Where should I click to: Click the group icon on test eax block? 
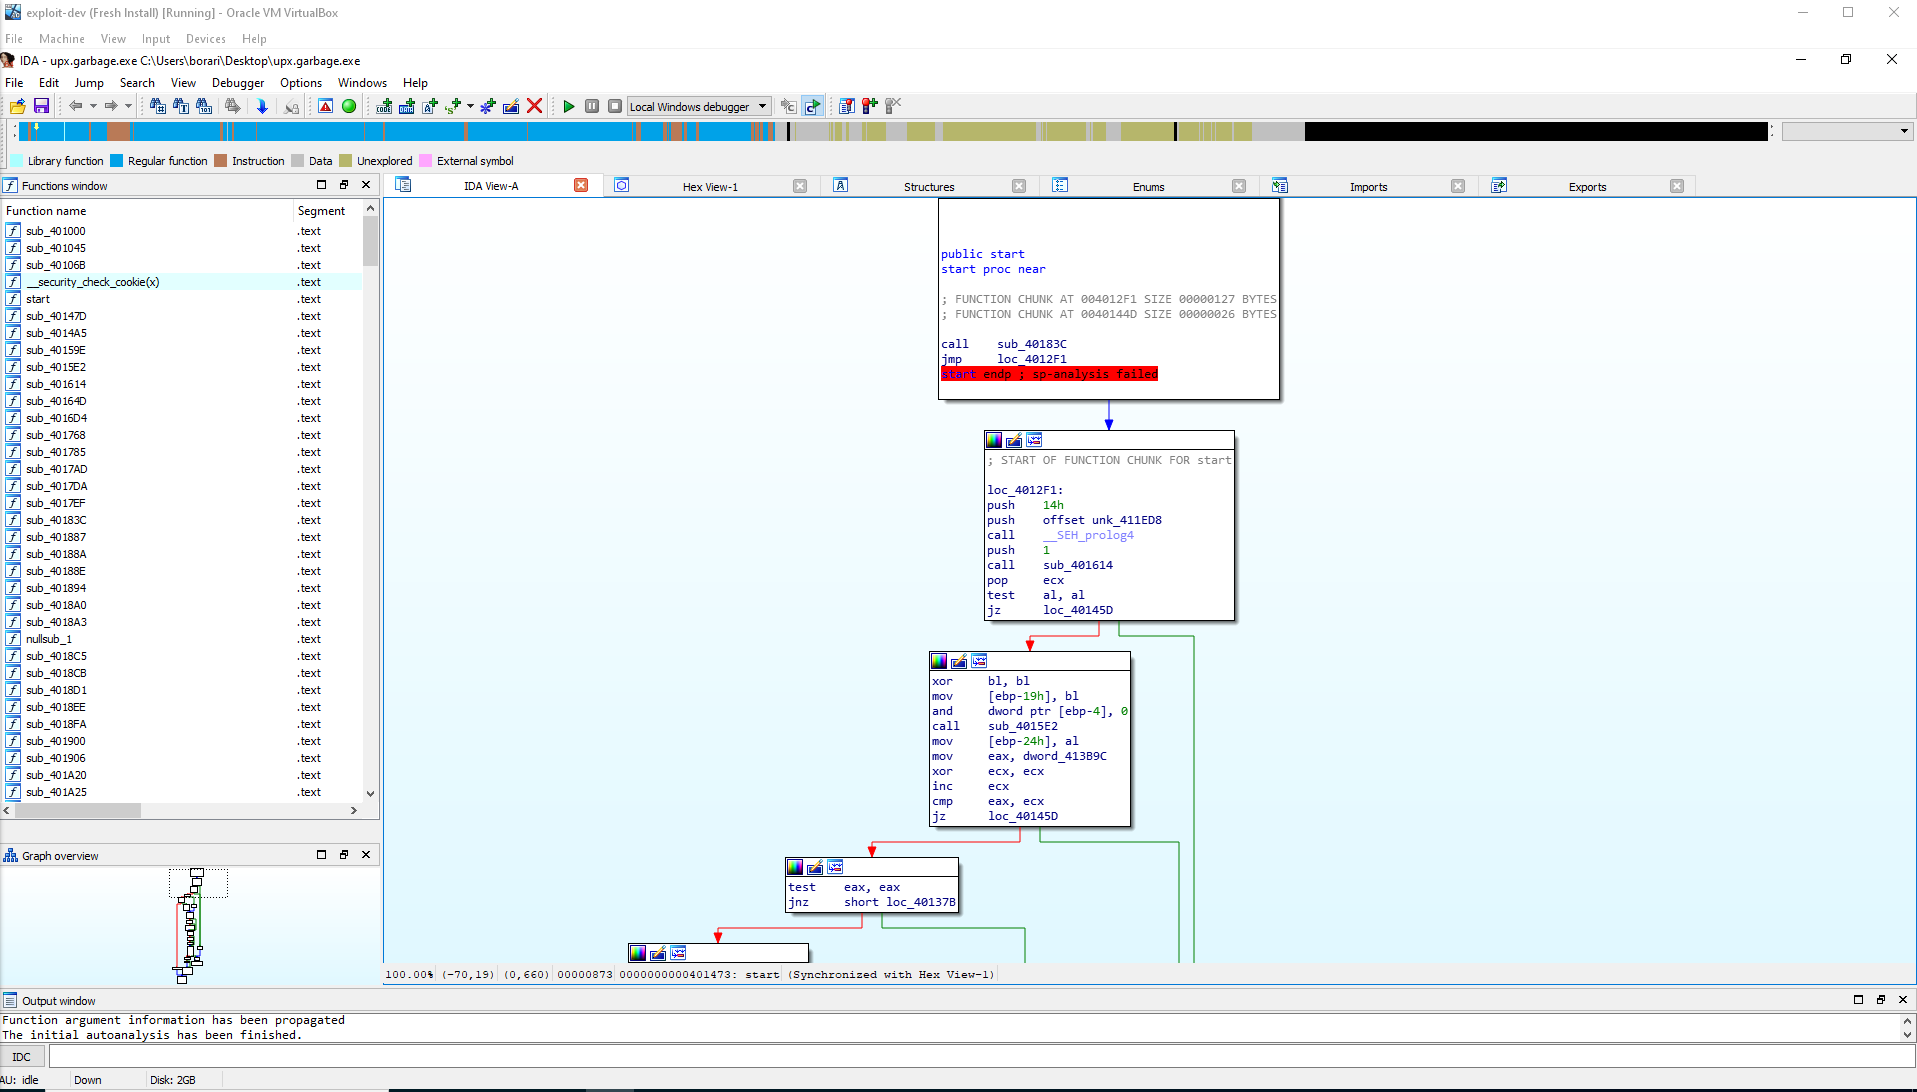[x=835, y=867]
